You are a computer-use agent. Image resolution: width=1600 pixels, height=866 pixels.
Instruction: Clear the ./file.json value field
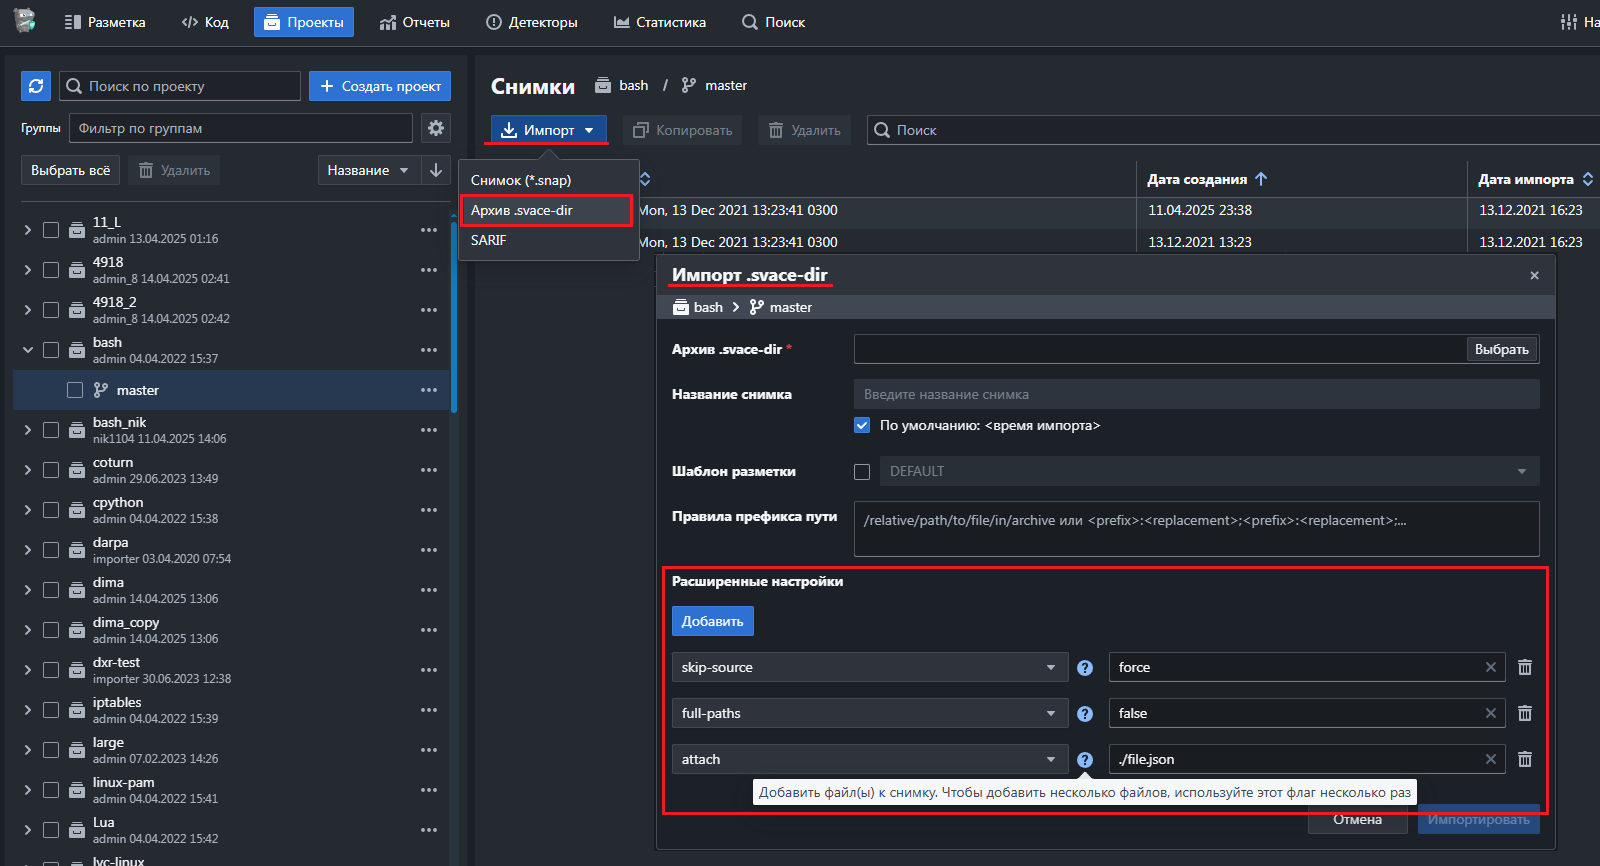1491,759
